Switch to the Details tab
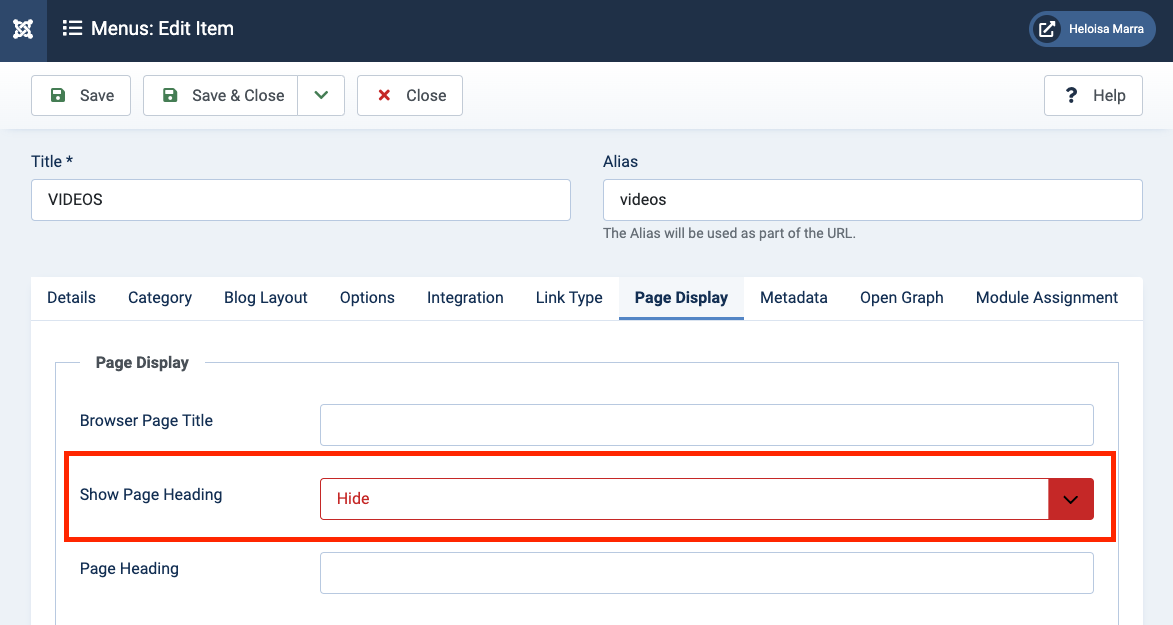 72,298
